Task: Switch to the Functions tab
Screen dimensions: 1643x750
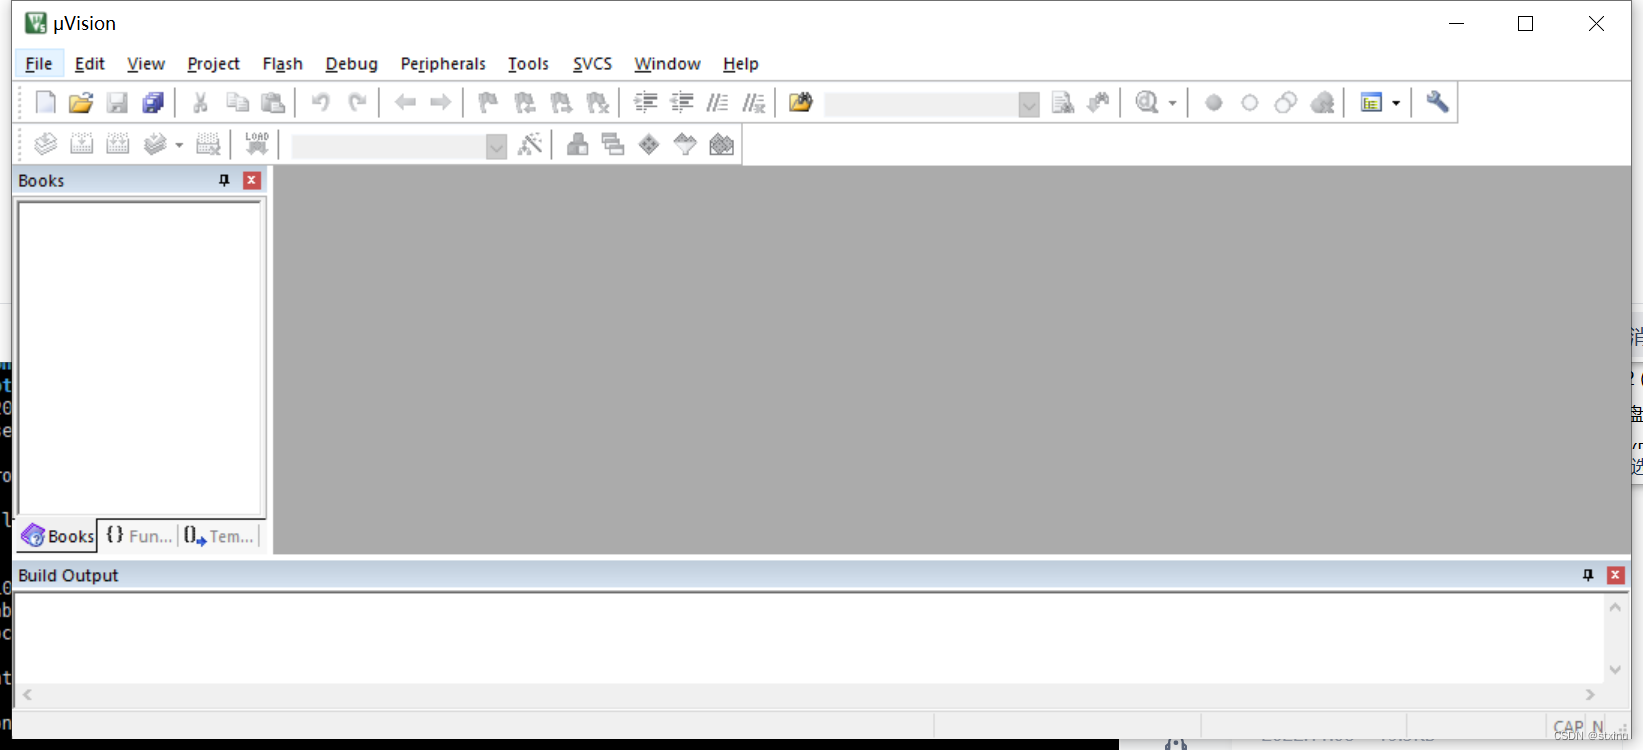Action: [x=139, y=536]
